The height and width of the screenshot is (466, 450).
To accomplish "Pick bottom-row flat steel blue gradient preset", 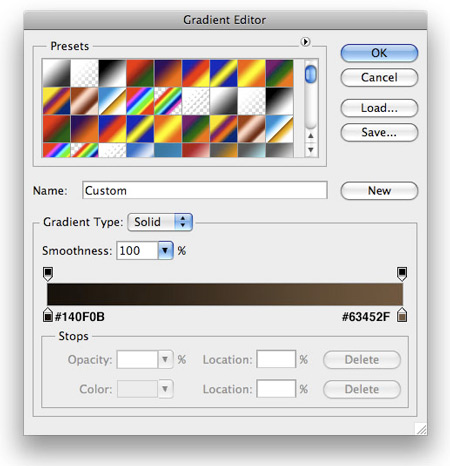I will (168, 150).
